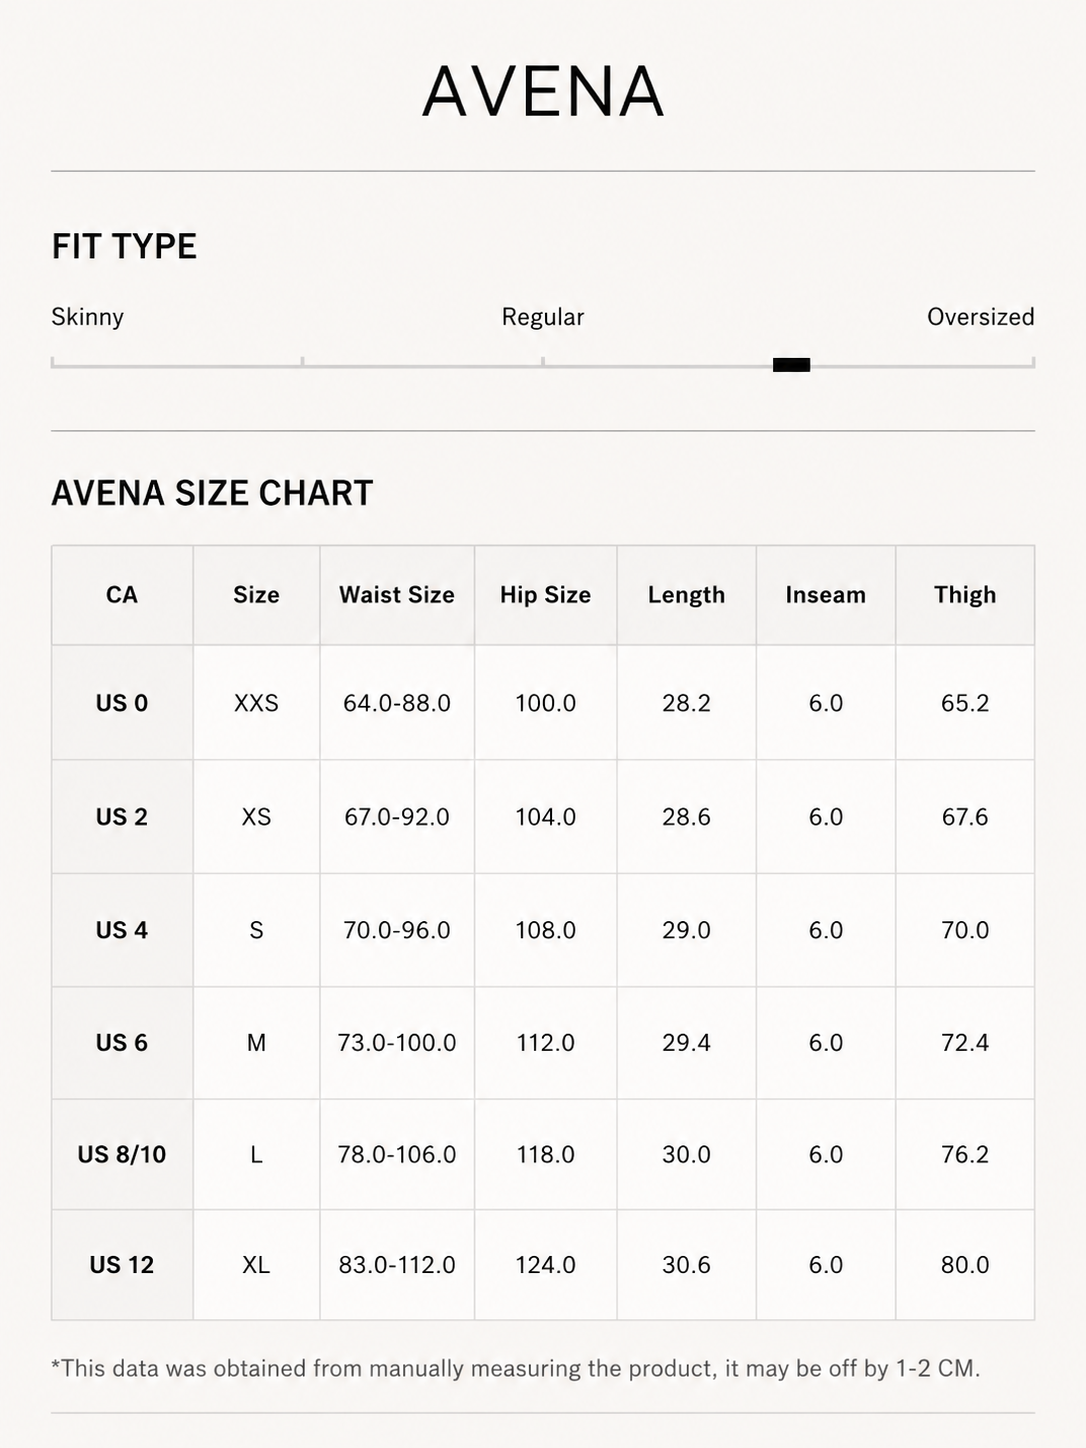The height and width of the screenshot is (1448, 1086).
Task: Select the US 2 row label
Action: point(122,817)
